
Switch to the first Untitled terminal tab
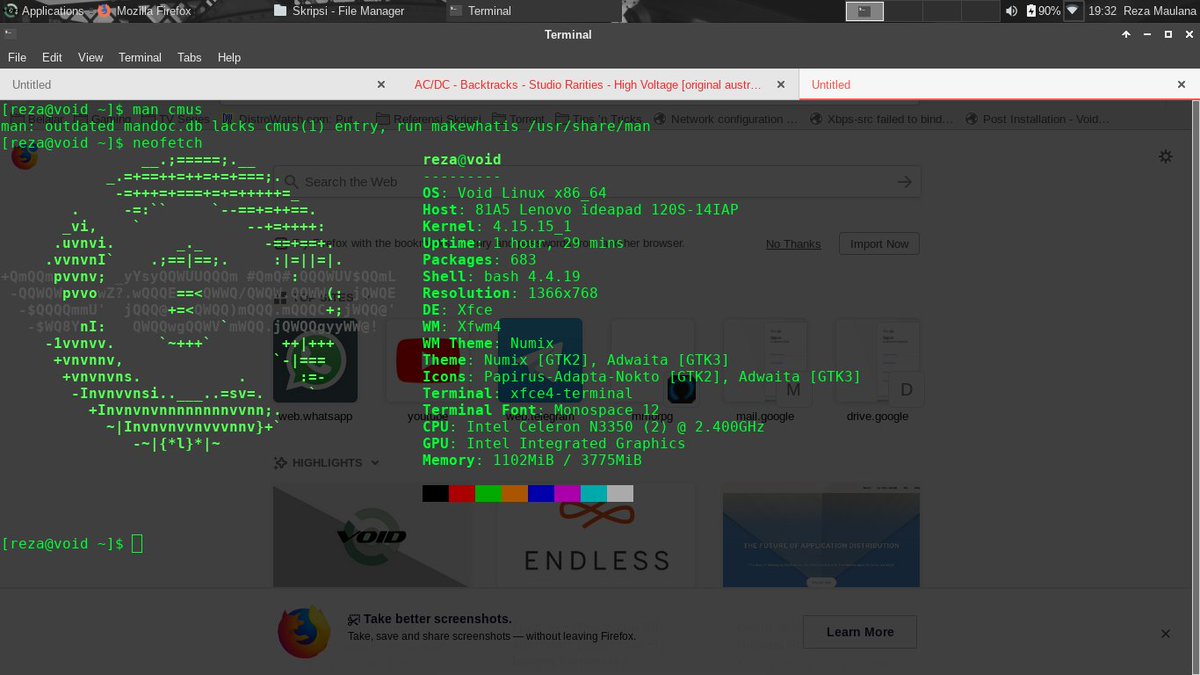point(200,85)
